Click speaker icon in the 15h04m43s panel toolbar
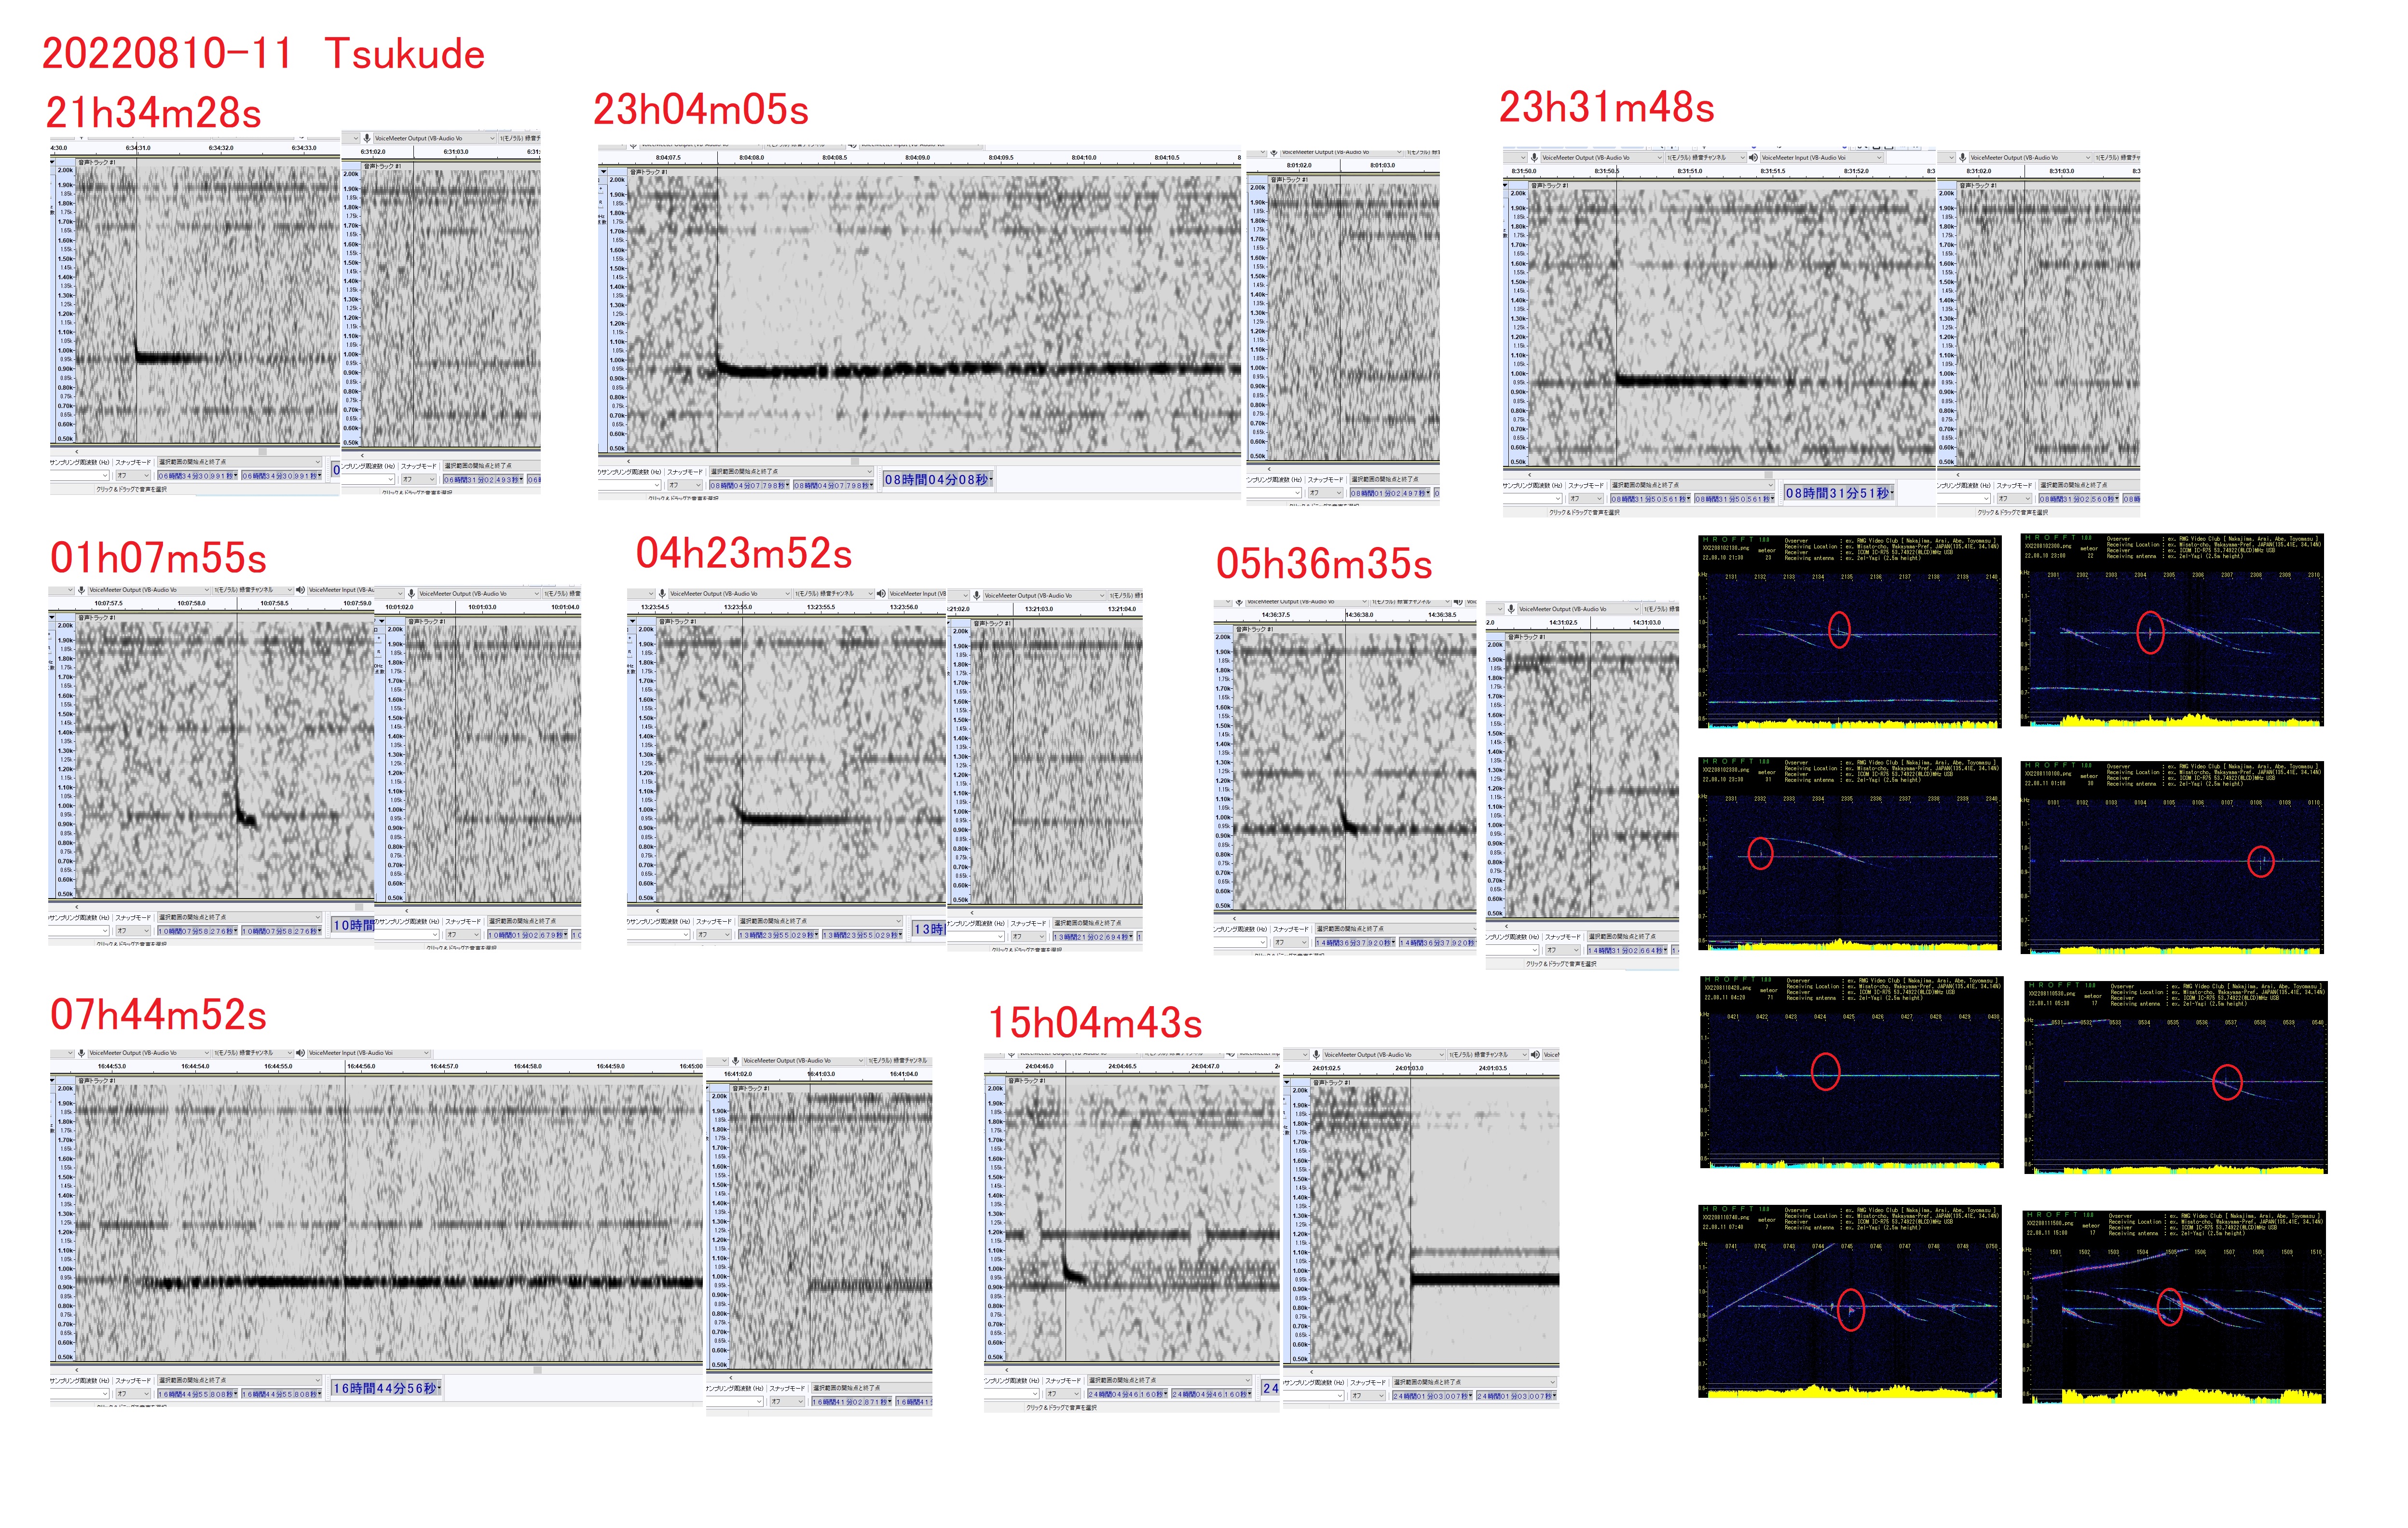Screen dimensions: 2408x1528 (x=1535, y=1054)
